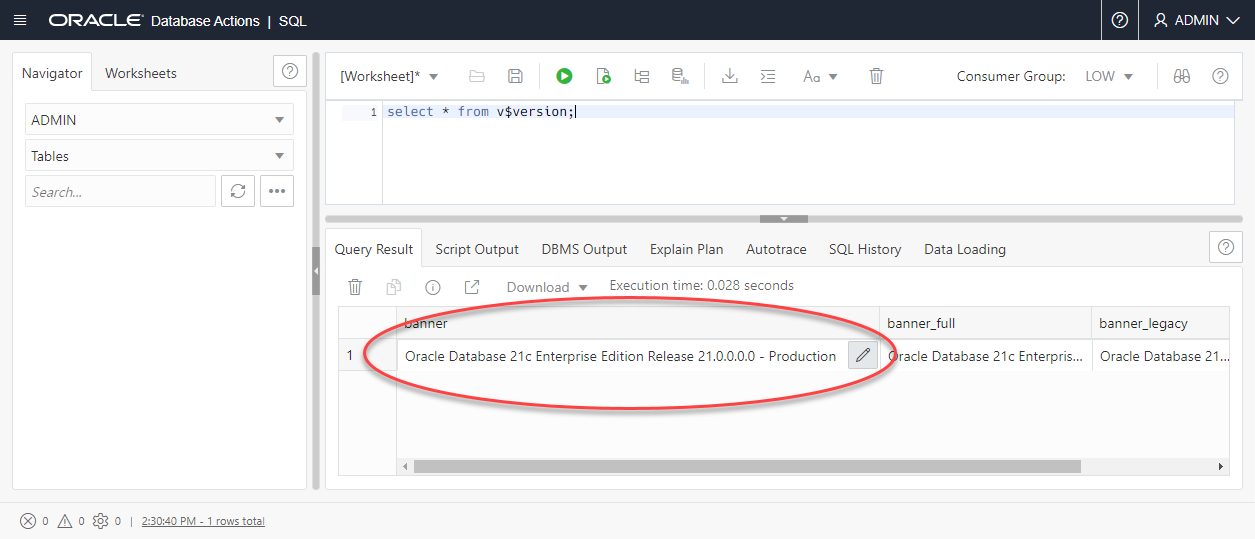Select the Query Result tab
Screen dimensions: 1255x539
coord(374,249)
